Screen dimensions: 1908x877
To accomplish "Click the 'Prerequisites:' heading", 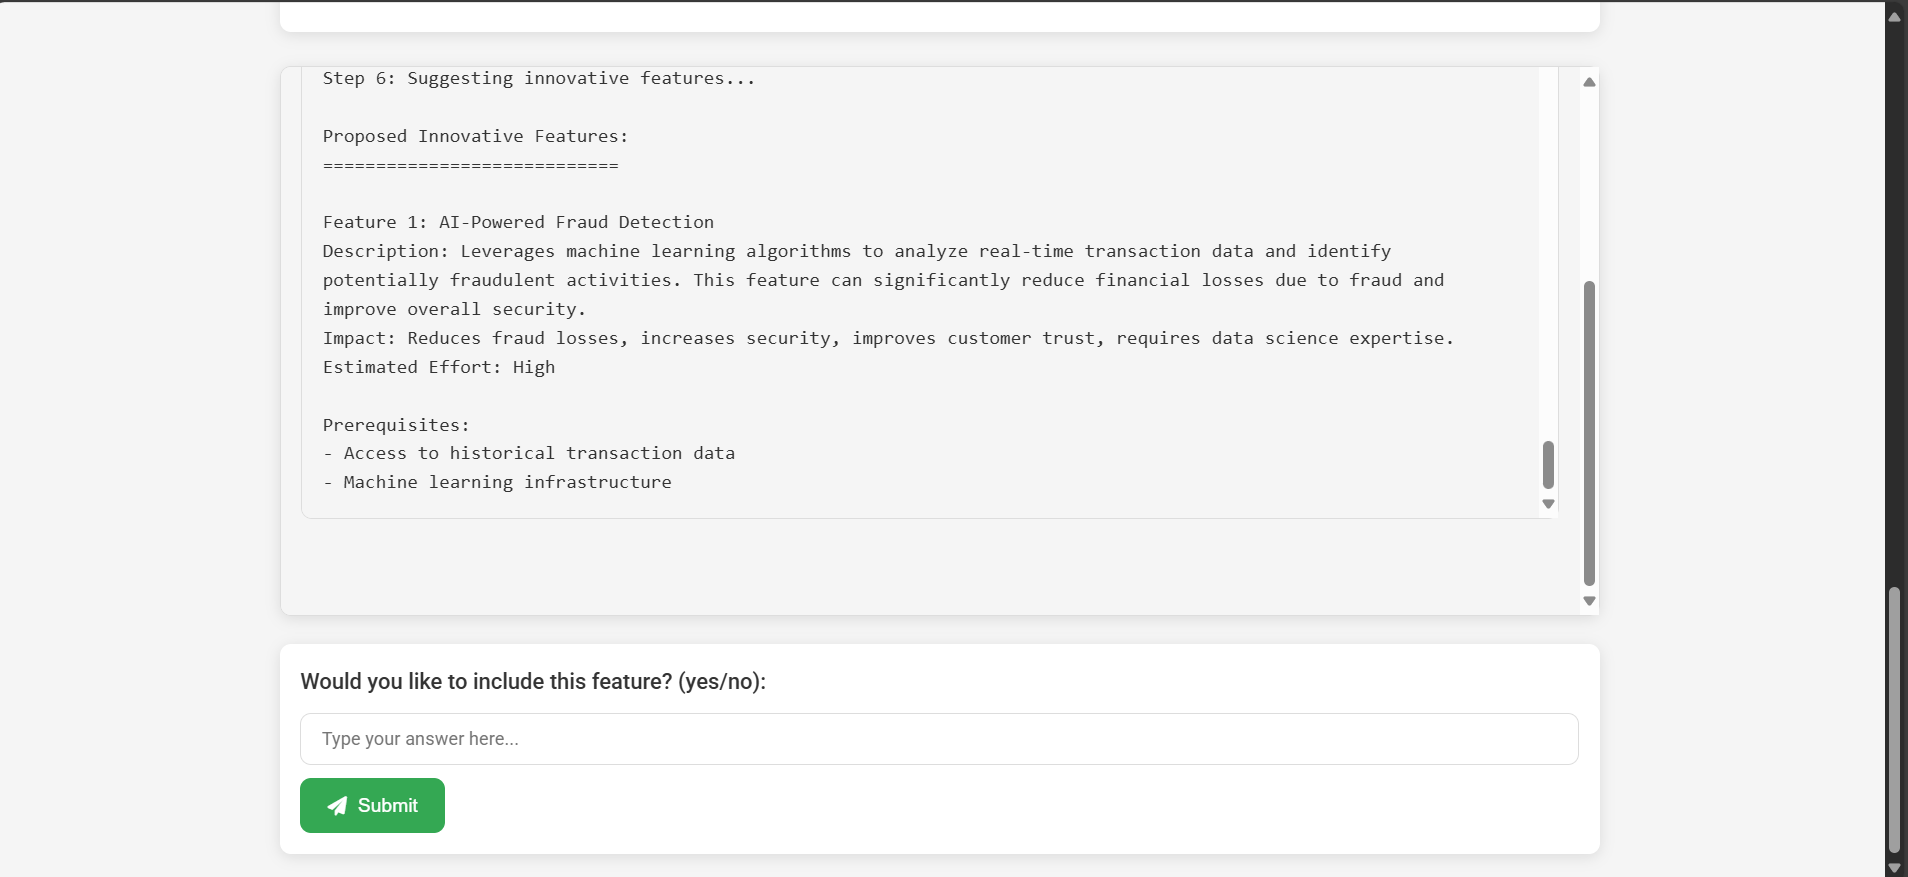I will click(396, 425).
